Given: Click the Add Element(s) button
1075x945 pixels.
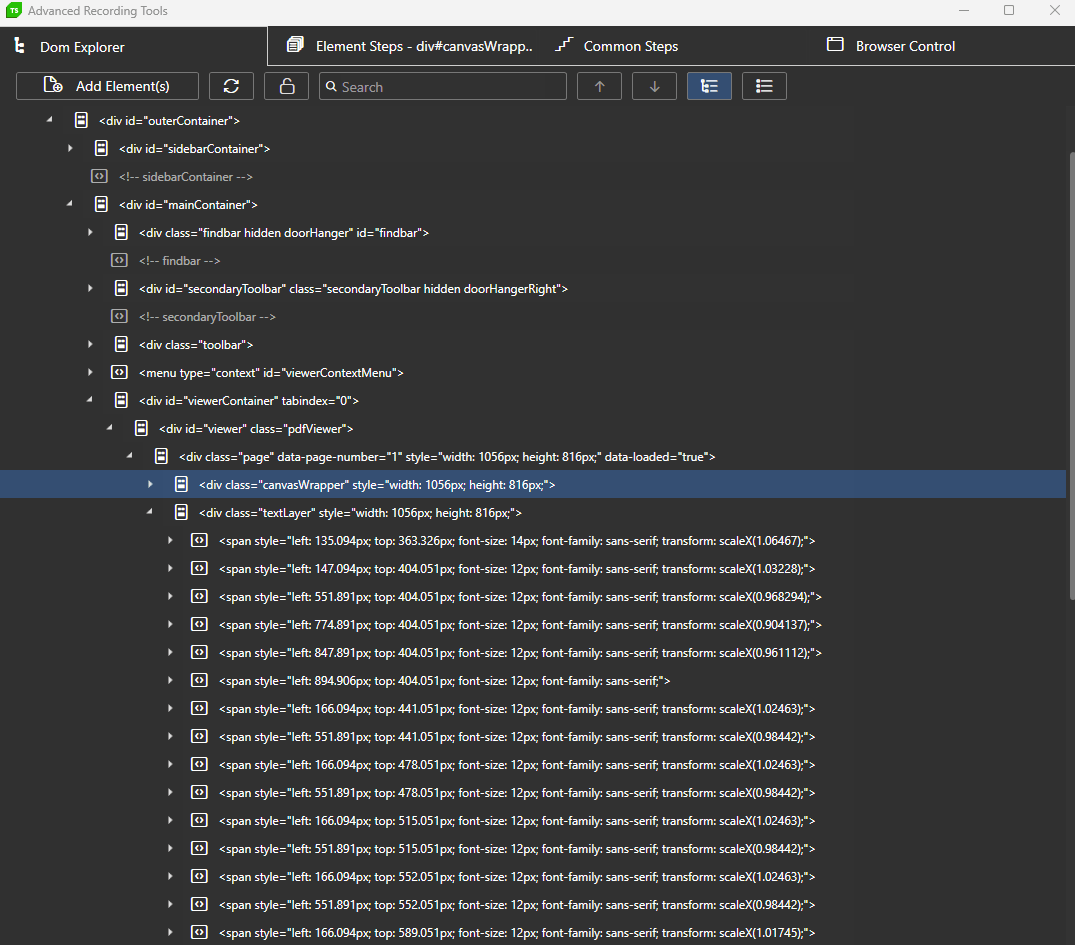Looking at the screenshot, I should point(108,86).
